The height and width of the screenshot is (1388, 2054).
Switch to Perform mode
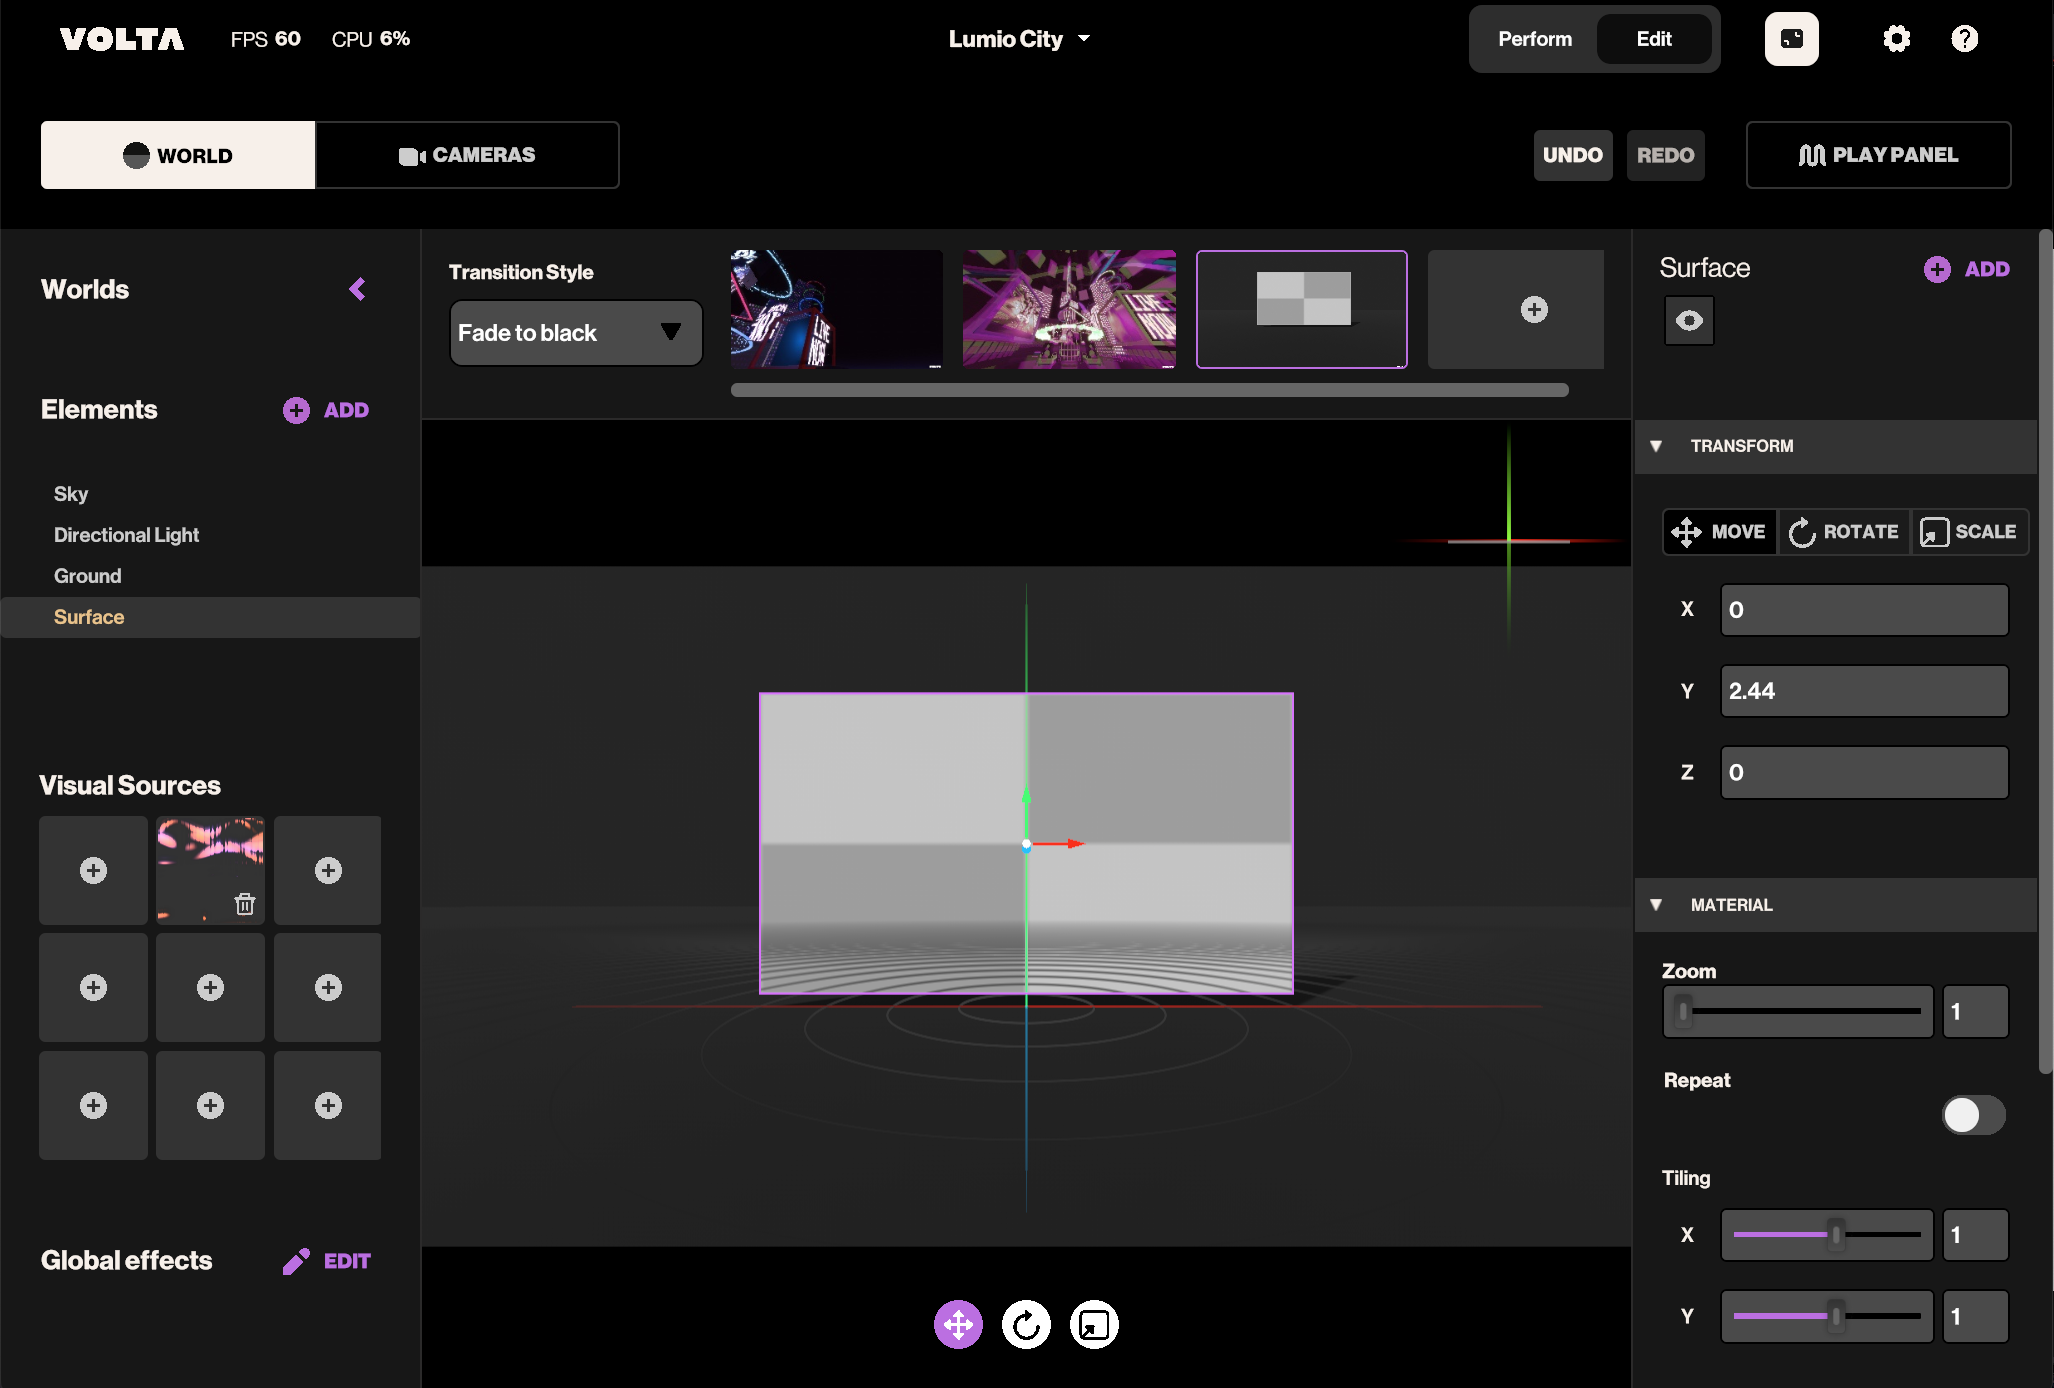click(1535, 39)
